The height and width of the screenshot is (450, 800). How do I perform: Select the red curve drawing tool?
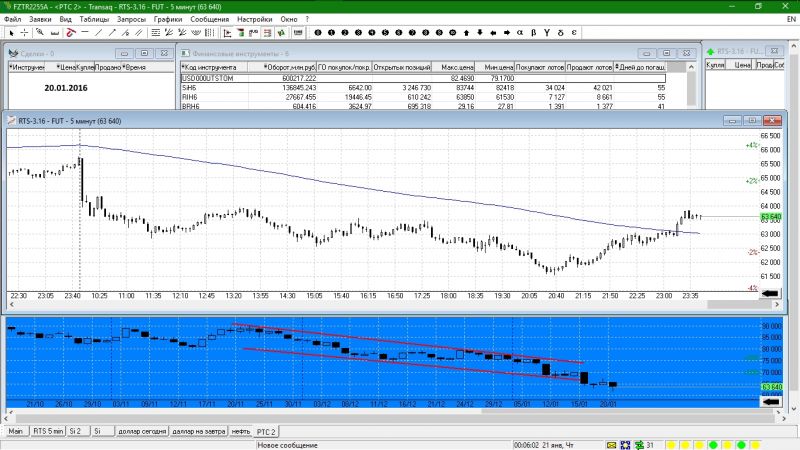click(71, 33)
